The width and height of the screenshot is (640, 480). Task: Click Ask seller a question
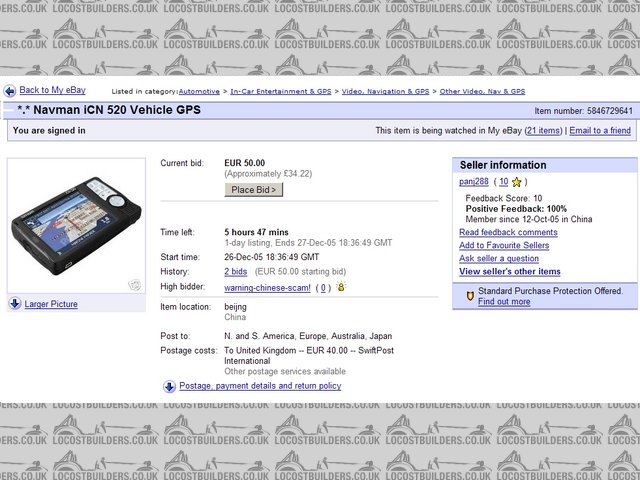[499, 258]
